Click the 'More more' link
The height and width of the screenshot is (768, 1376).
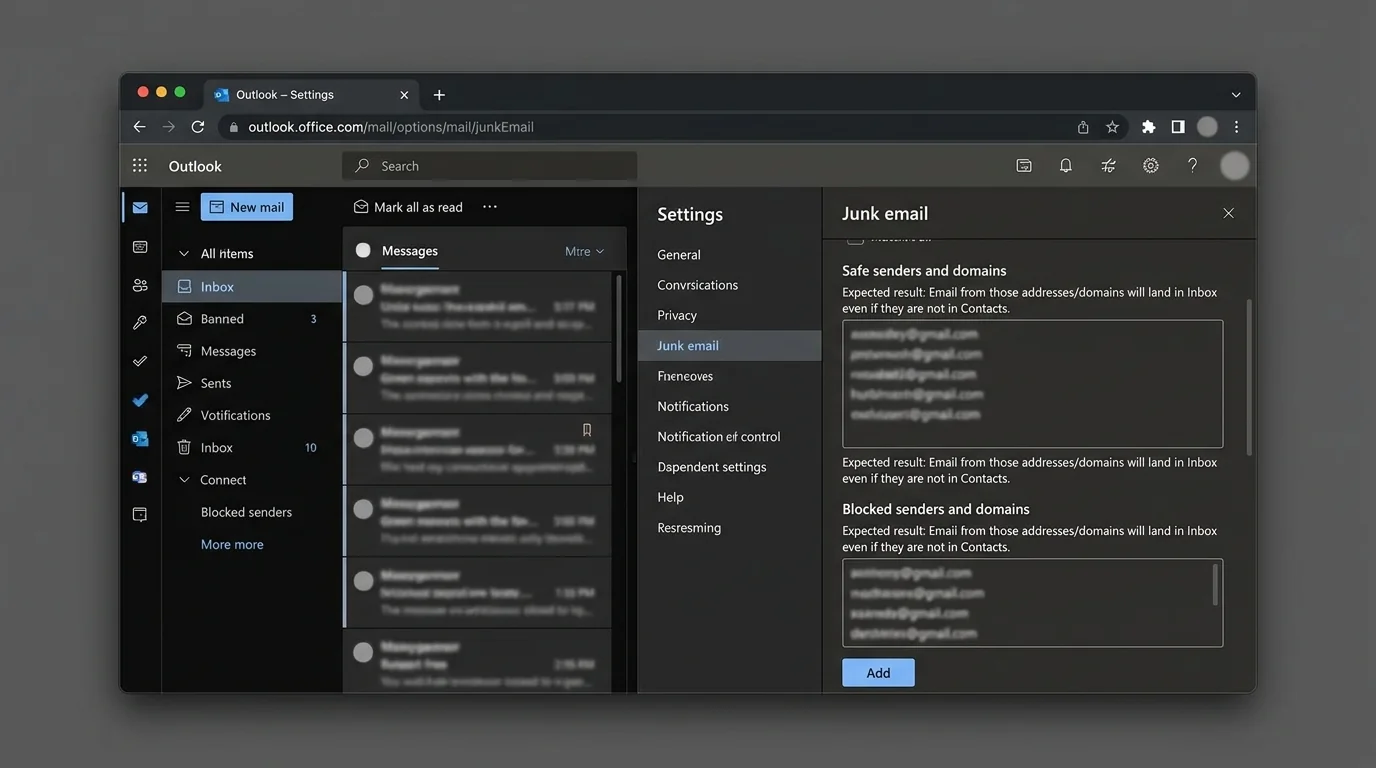point(232,545)
